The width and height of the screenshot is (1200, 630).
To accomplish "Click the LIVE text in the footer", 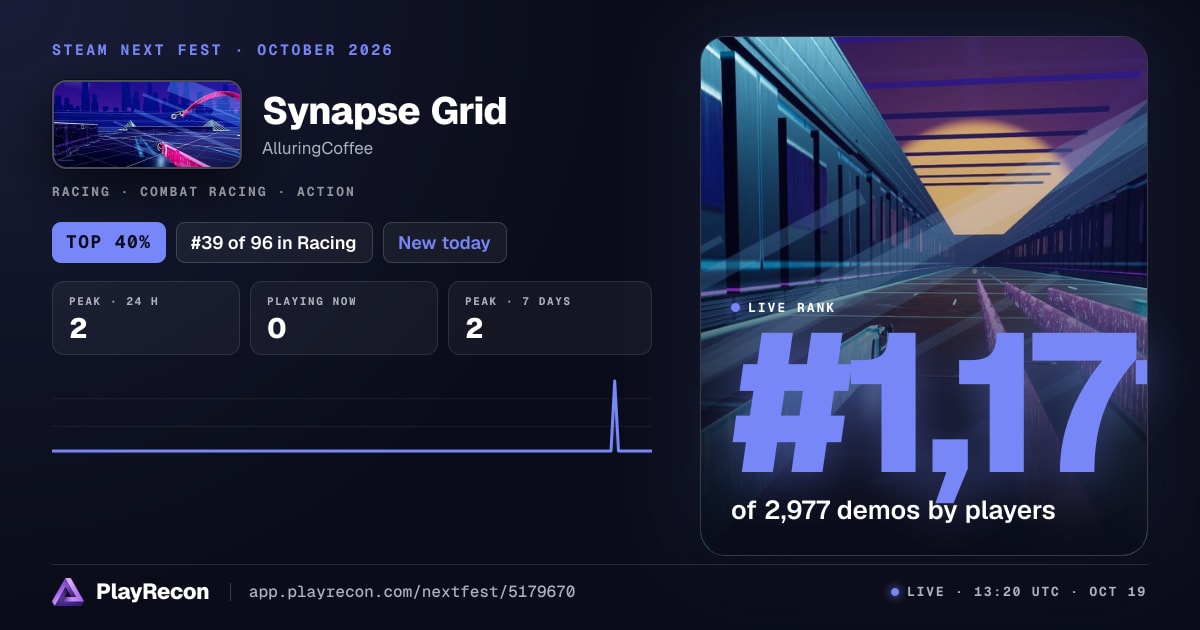I will pos(925,592).
